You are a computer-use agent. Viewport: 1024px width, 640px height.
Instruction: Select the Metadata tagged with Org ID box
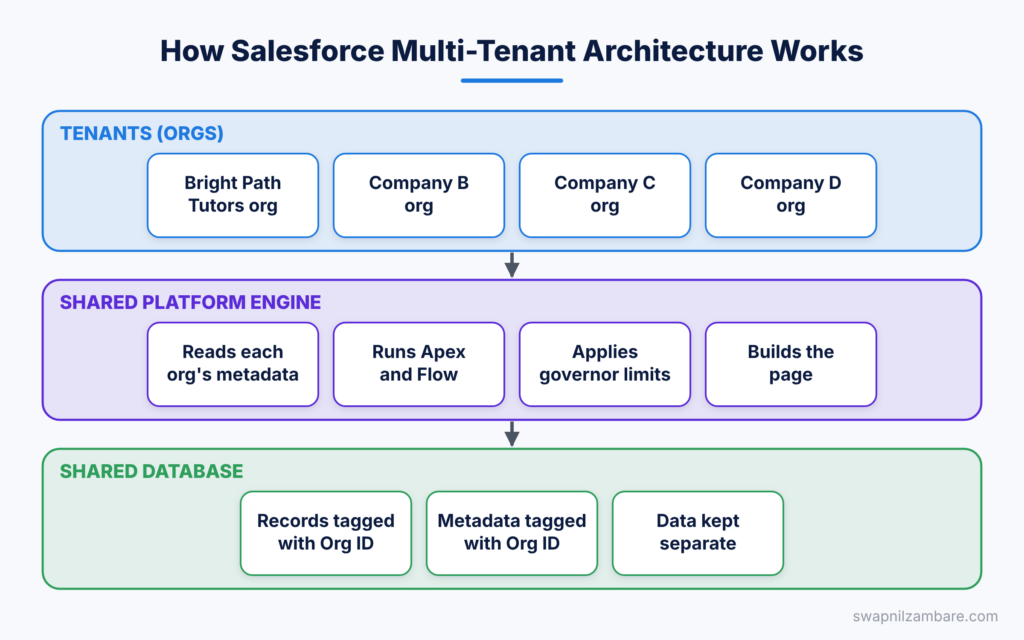(512, 533)
